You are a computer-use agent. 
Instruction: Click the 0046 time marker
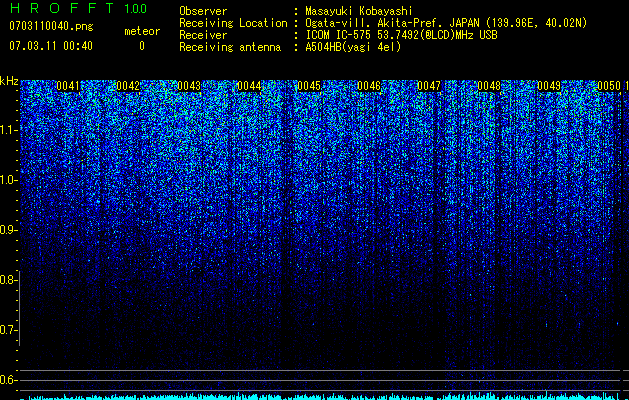[x=369, y=86]
